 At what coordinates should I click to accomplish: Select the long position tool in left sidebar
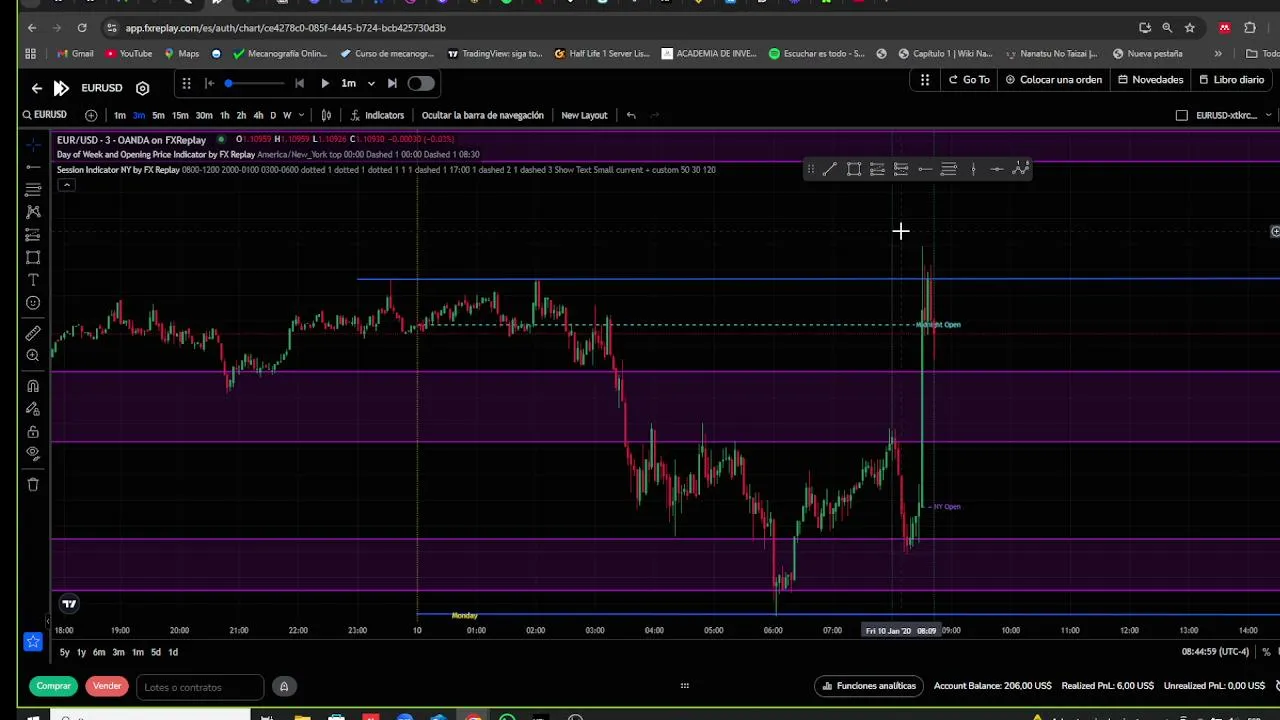click(x=33, y=235)
